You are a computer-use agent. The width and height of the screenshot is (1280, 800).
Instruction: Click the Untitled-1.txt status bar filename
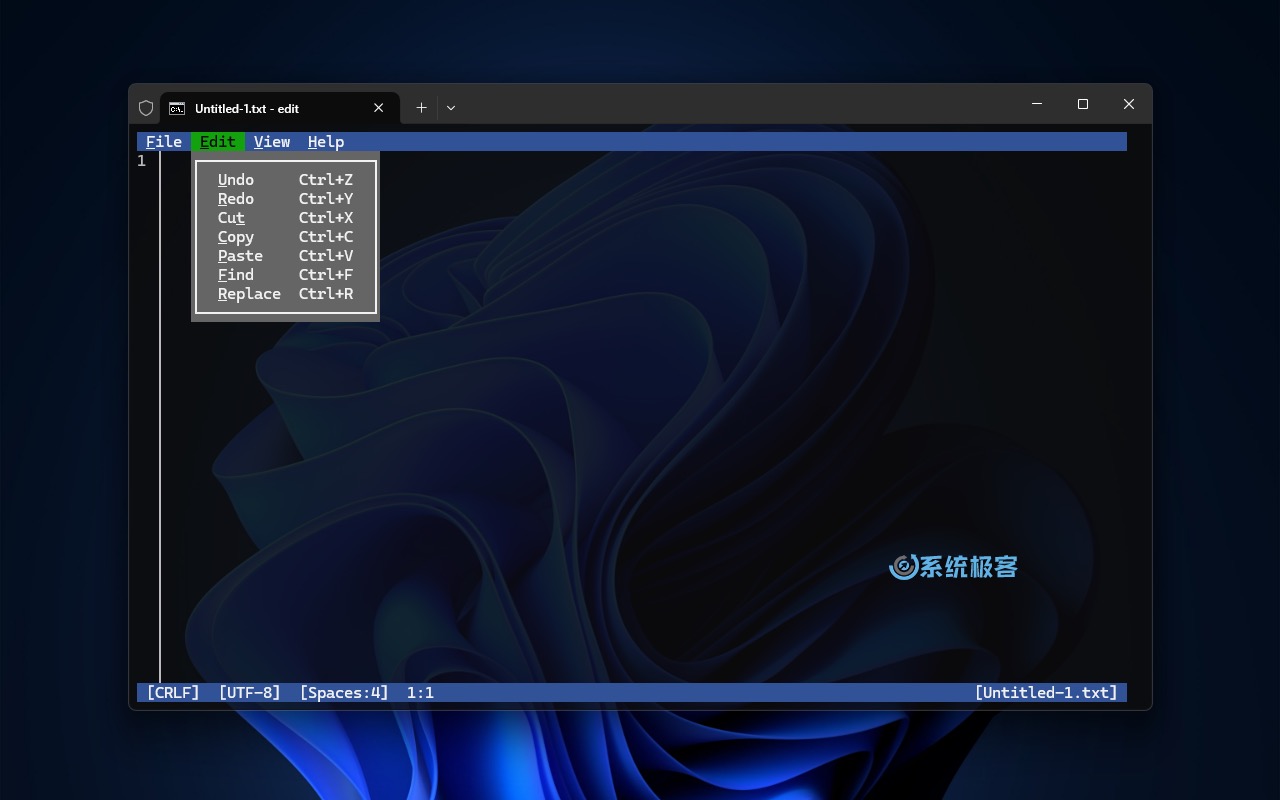pos(1046,692)
